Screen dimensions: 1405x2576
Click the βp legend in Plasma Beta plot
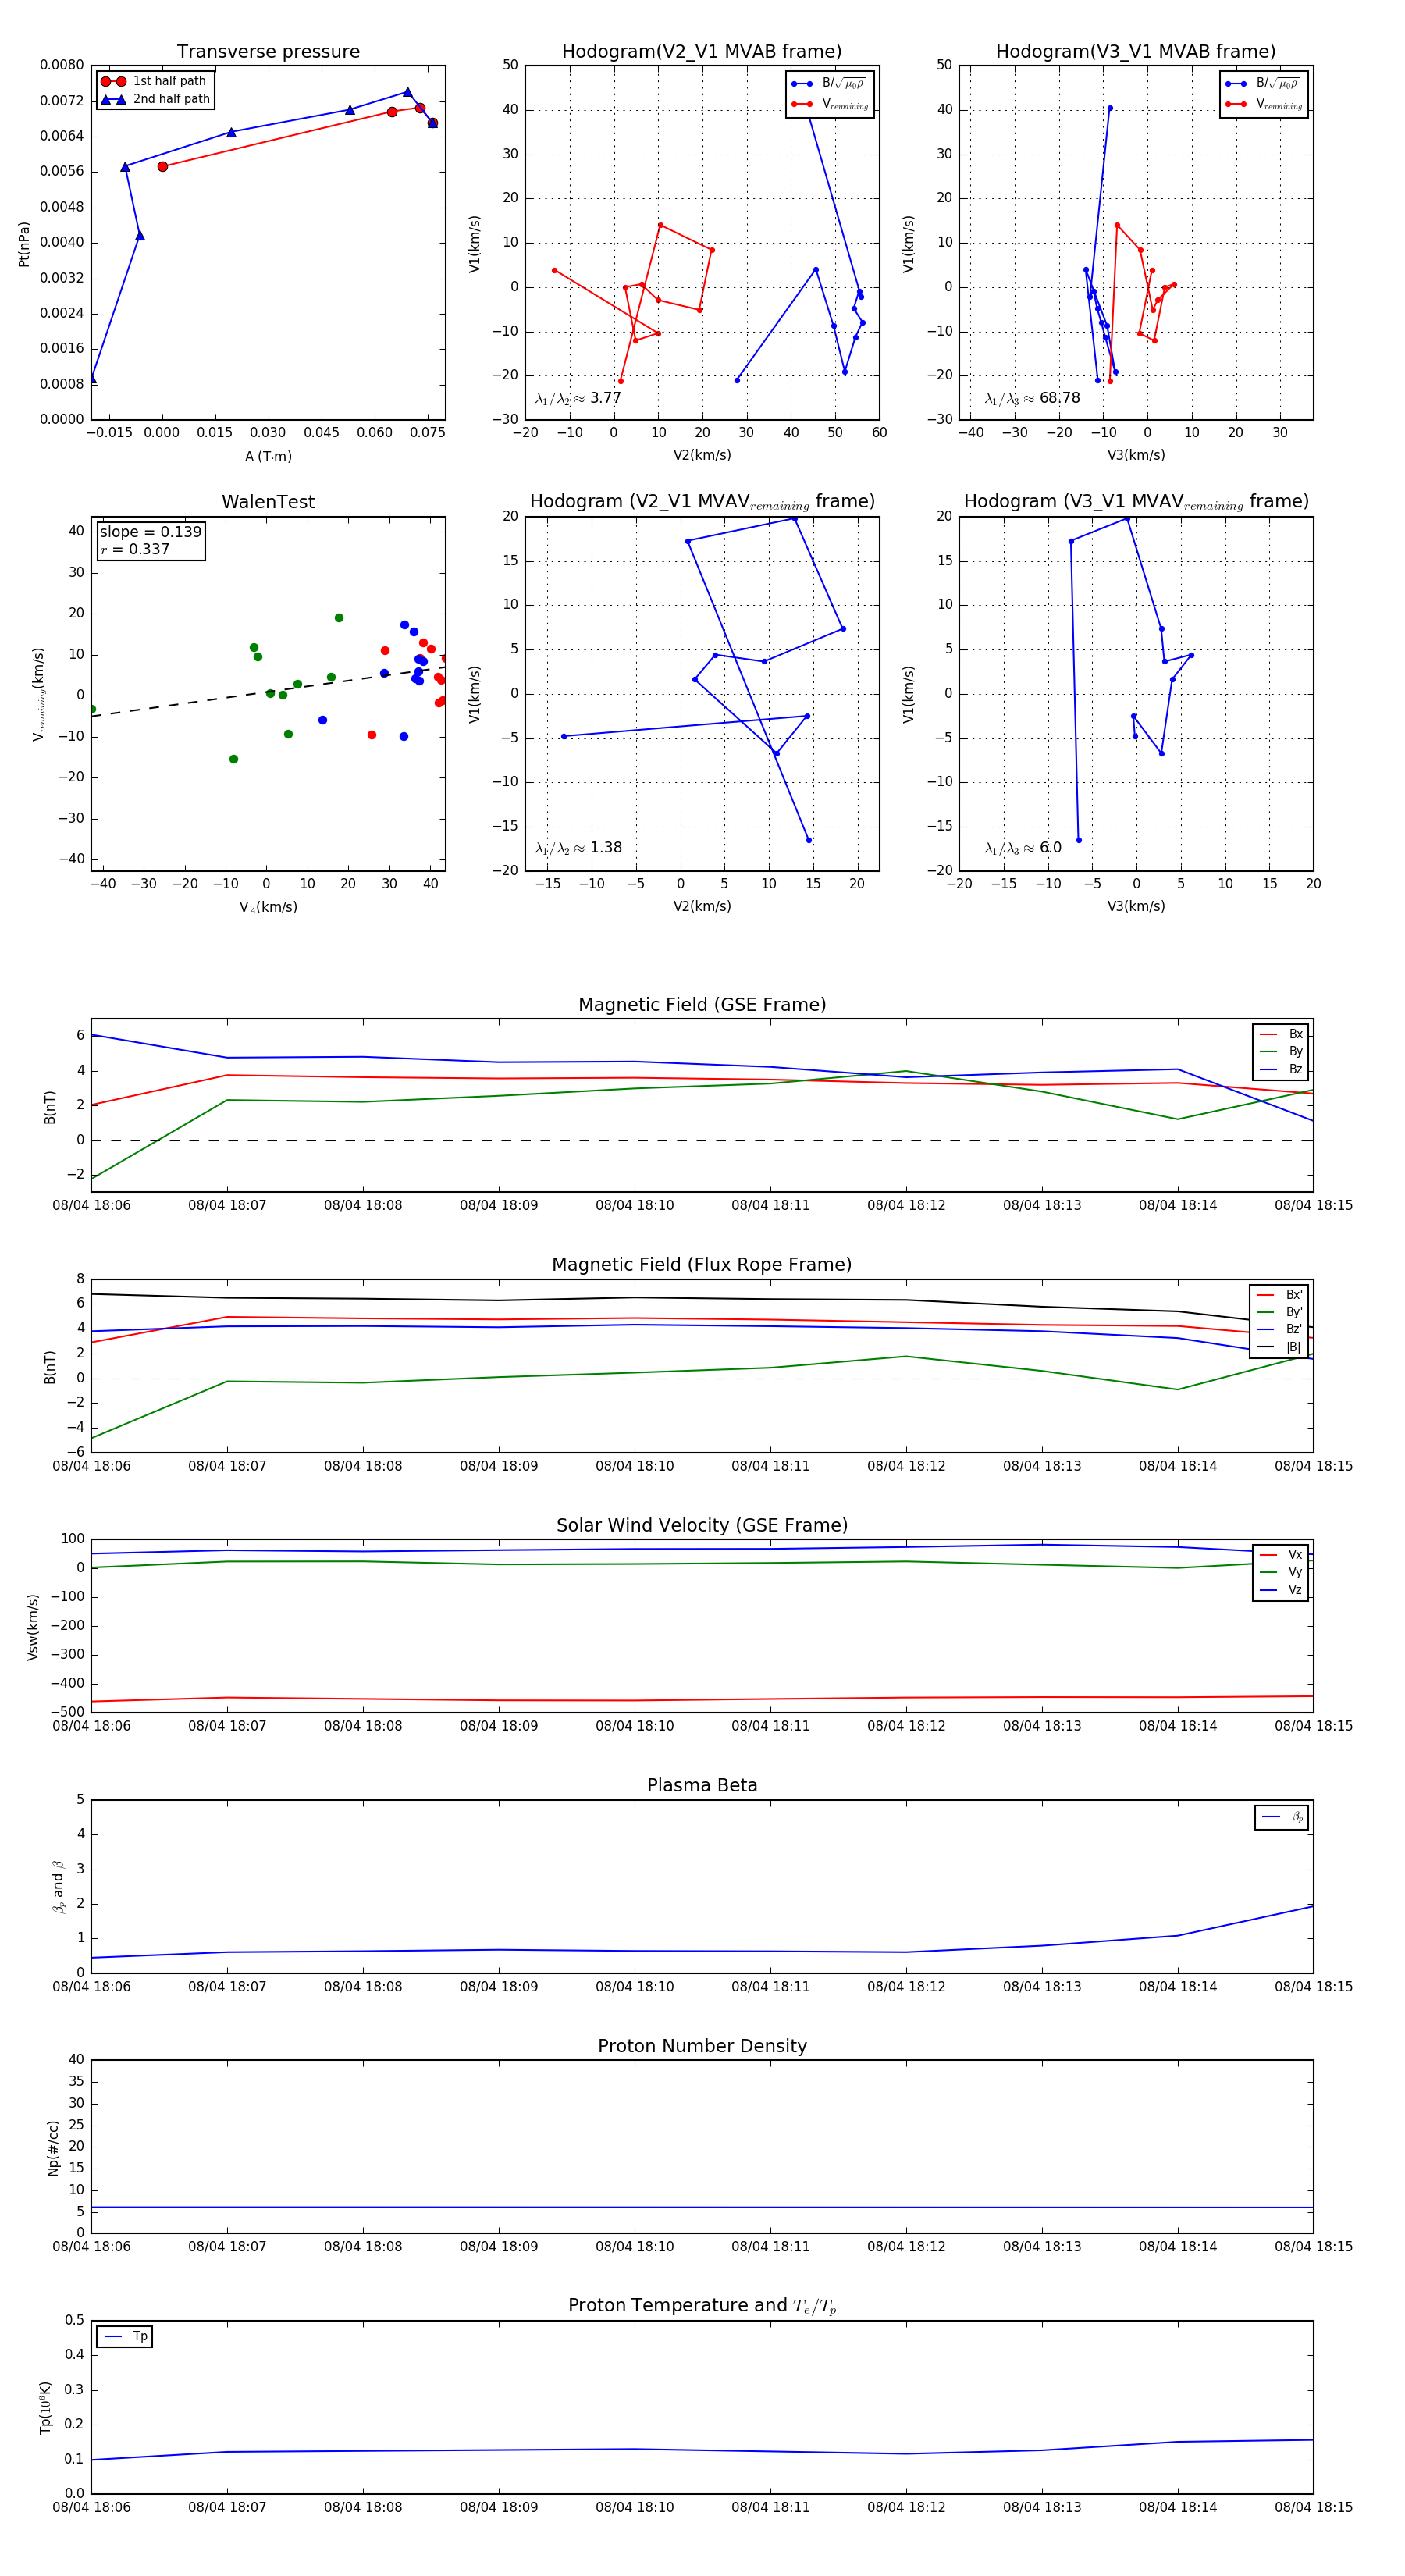point(1282,1817)
